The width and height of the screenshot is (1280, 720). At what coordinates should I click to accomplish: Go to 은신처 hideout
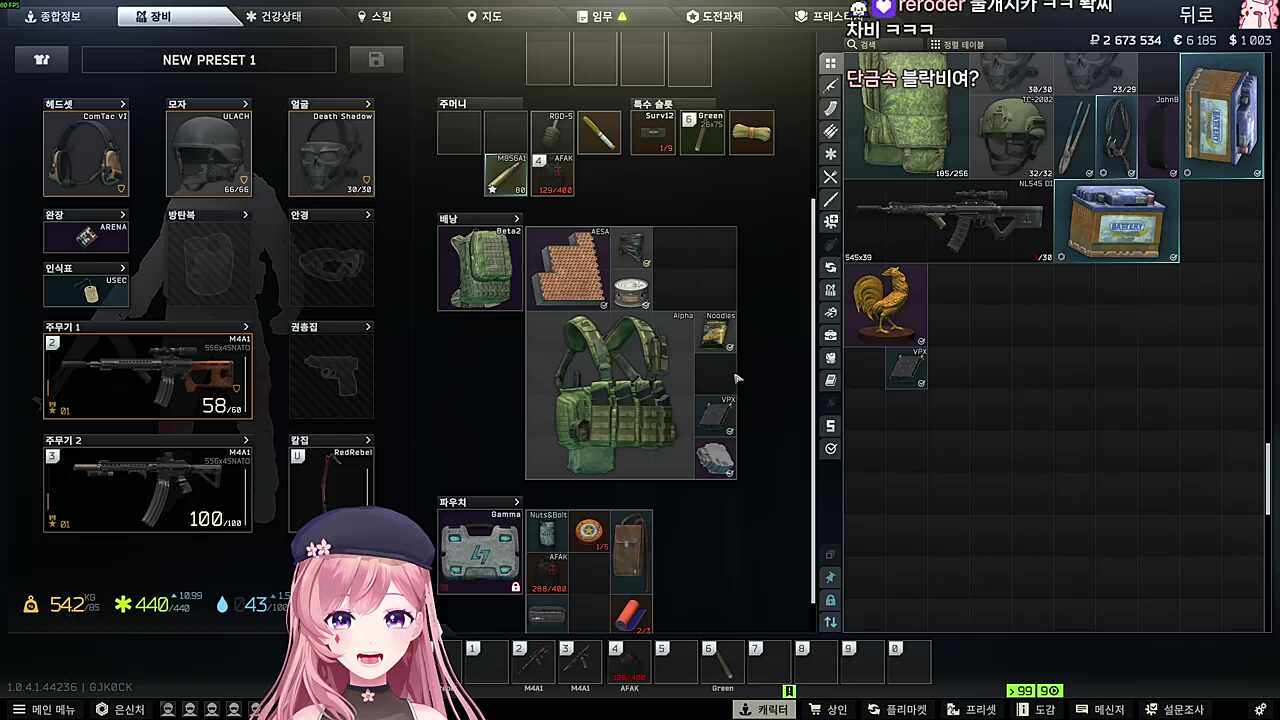tap(120, 710)
